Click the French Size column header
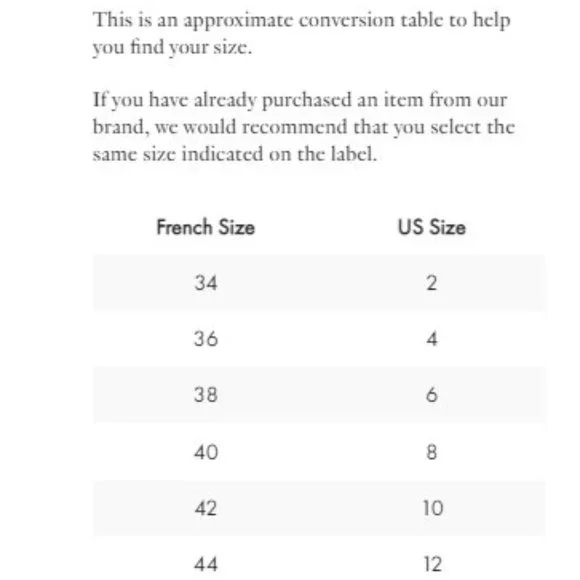580x580 pixels. click(206, 227)
